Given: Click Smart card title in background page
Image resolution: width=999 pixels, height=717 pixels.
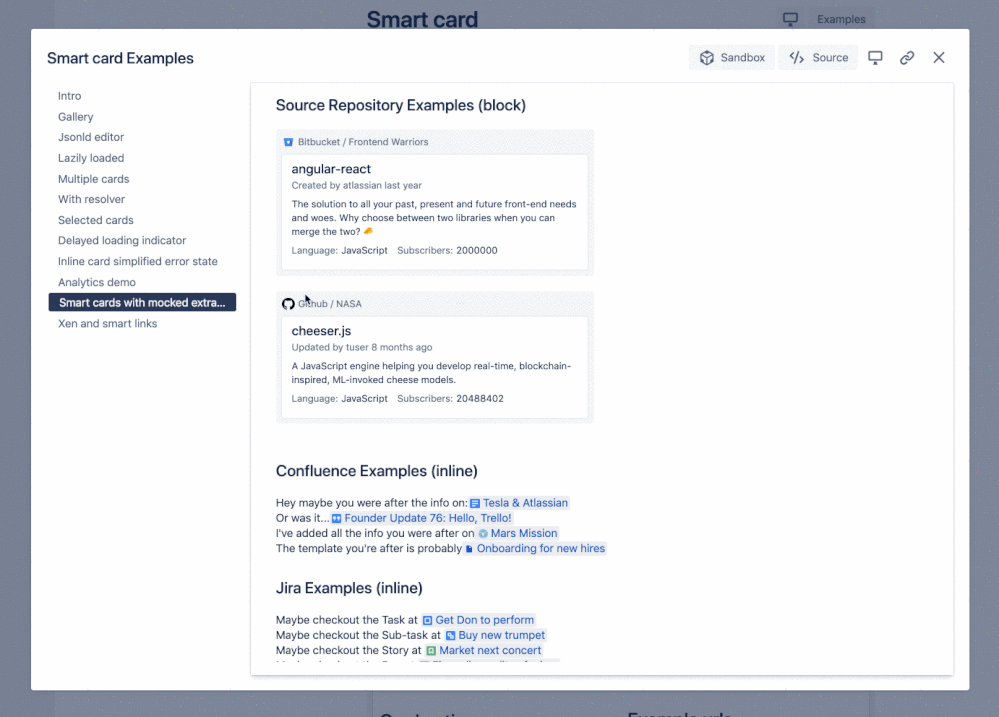Looking at the screenshot, I should (422, 19).
